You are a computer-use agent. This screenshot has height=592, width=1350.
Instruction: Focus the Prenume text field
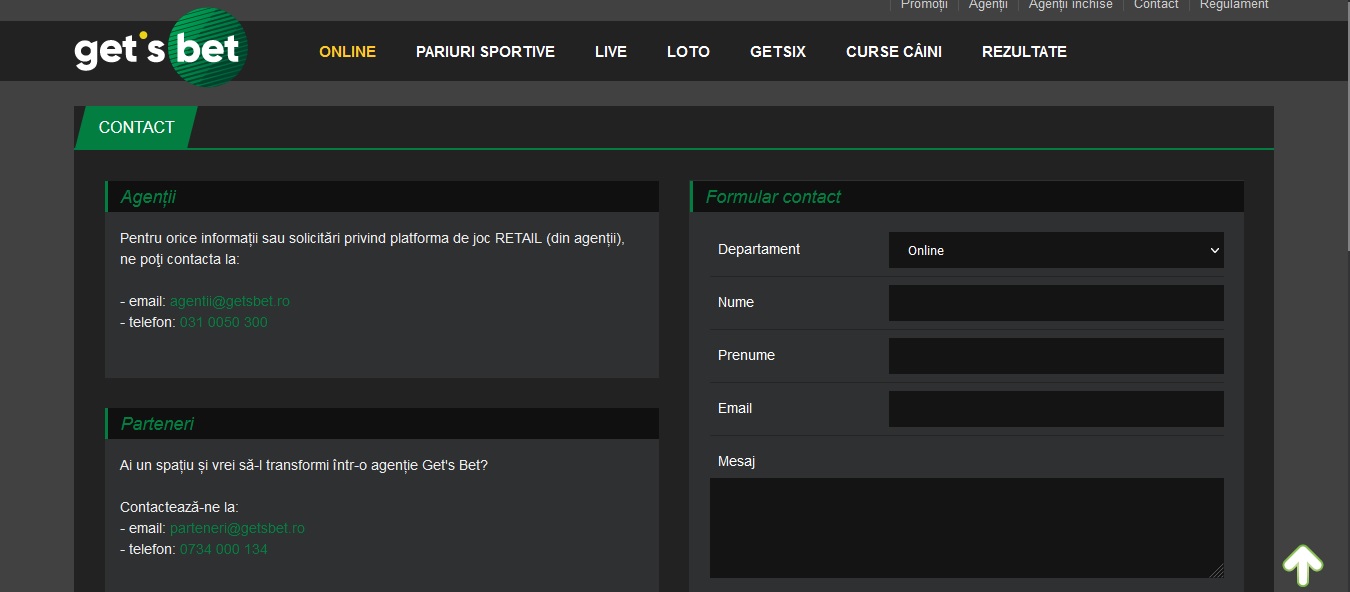point(1056,356)
